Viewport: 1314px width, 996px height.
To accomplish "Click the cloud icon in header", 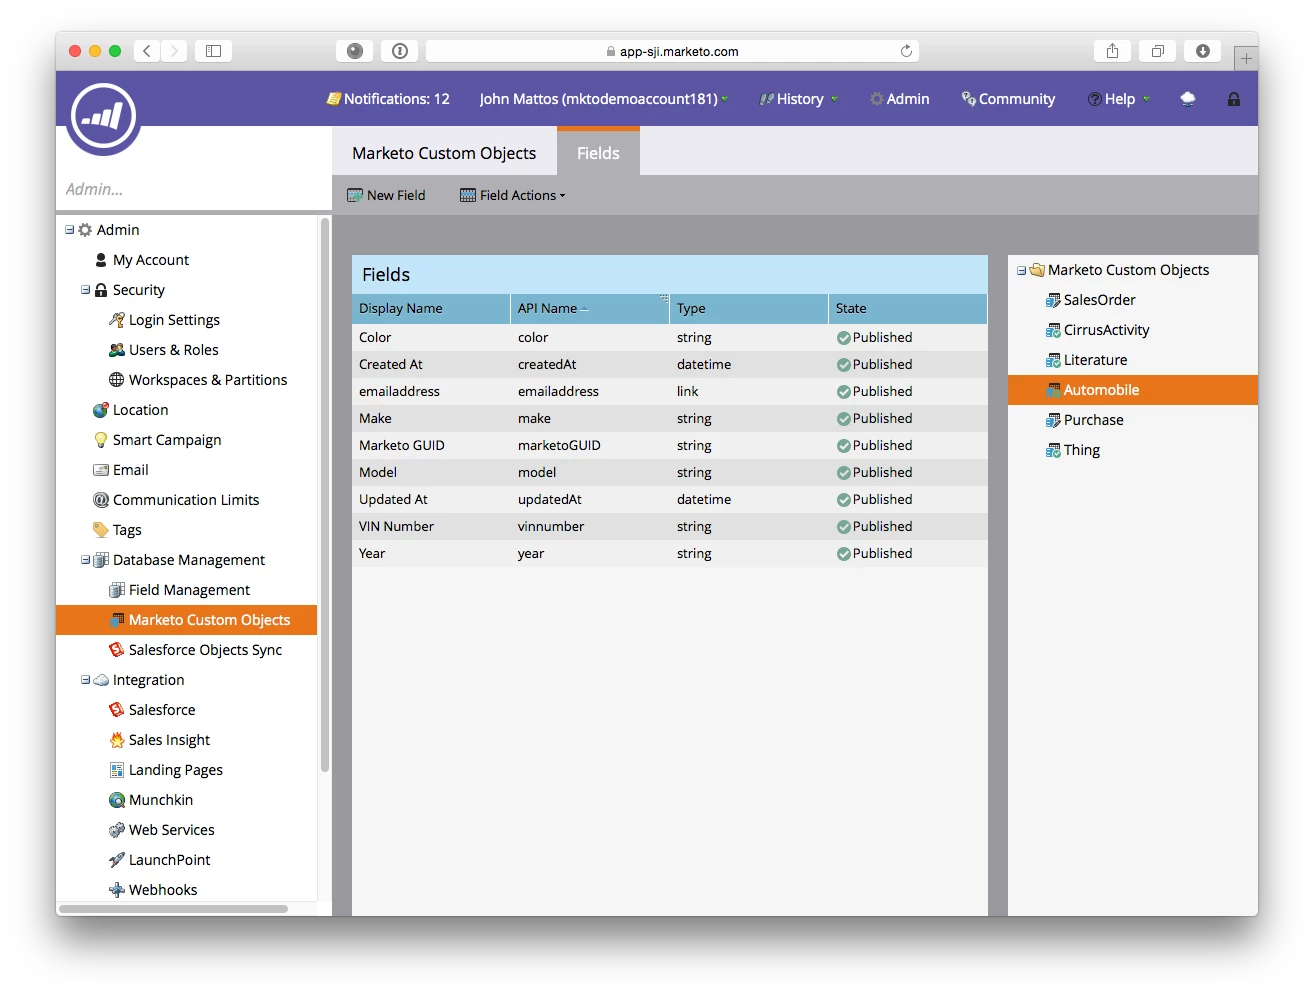I will tap(1188, 99).
